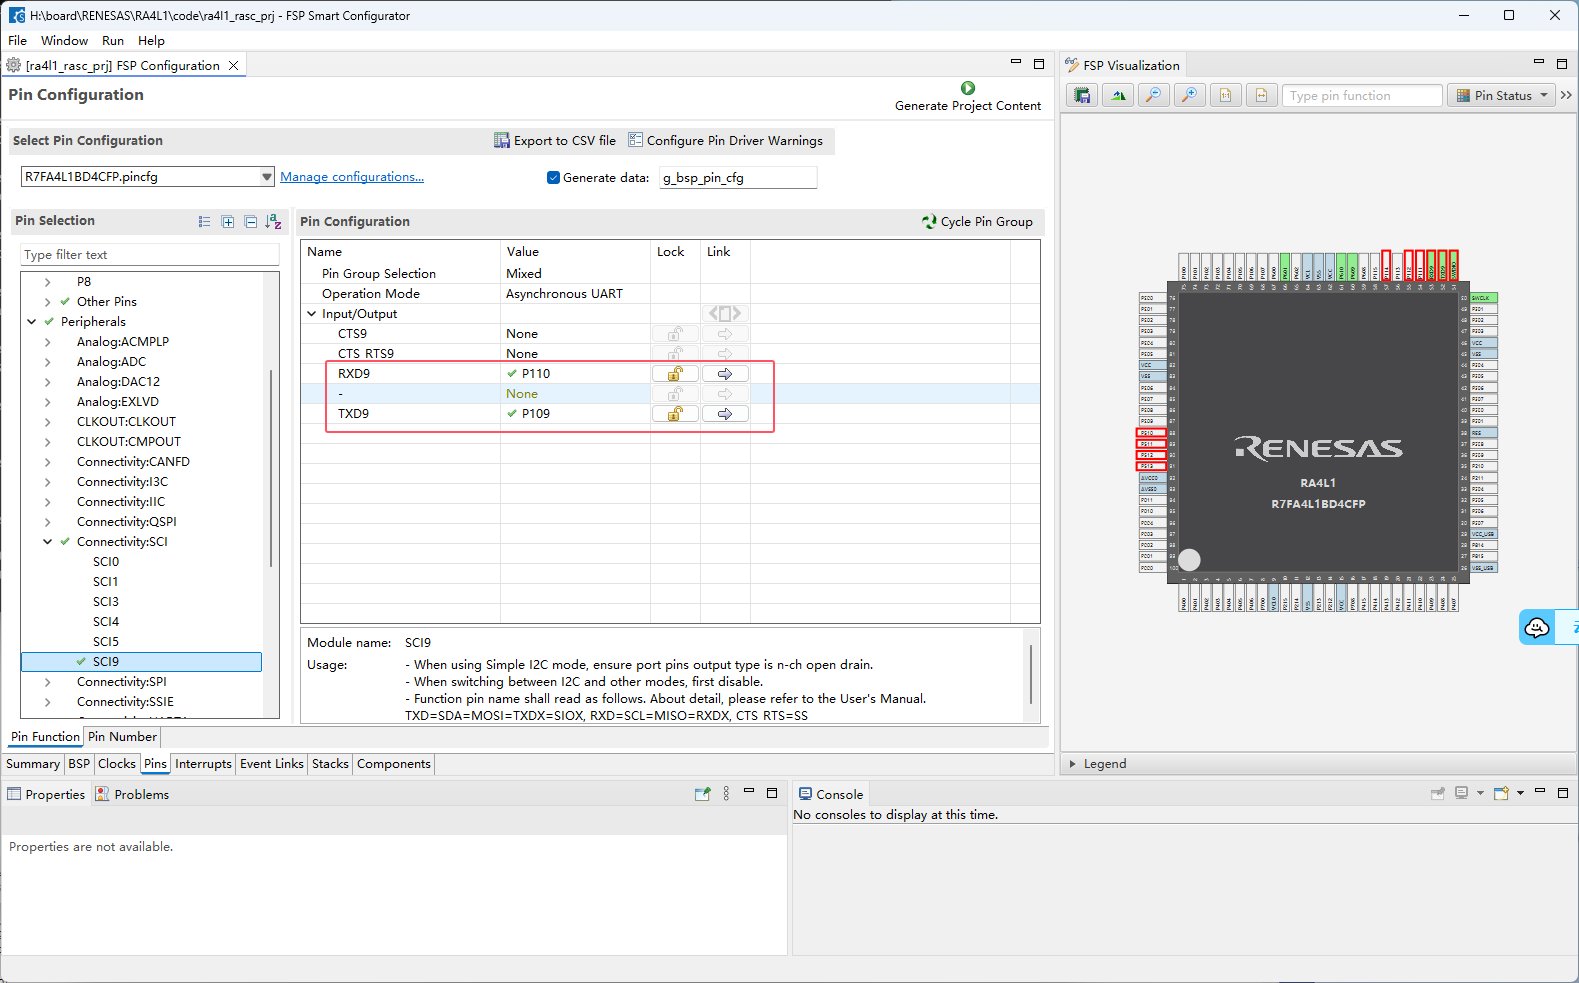
Task: Switch to the Clocks tab
Action: (x=117, y=764)
